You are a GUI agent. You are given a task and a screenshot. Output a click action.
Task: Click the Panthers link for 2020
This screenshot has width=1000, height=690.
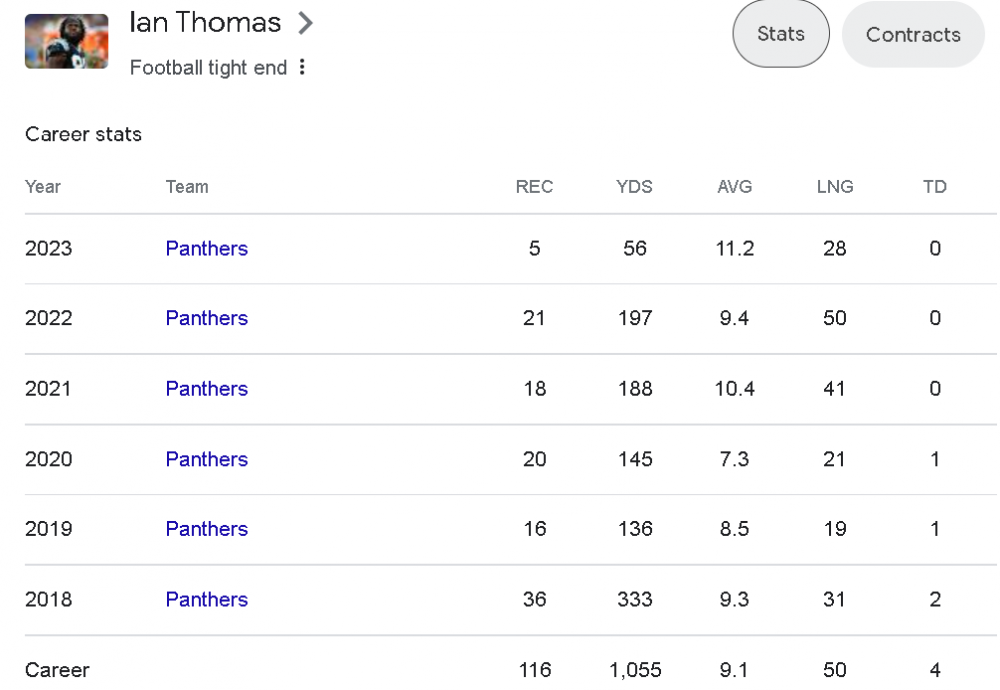coord(207,459)
